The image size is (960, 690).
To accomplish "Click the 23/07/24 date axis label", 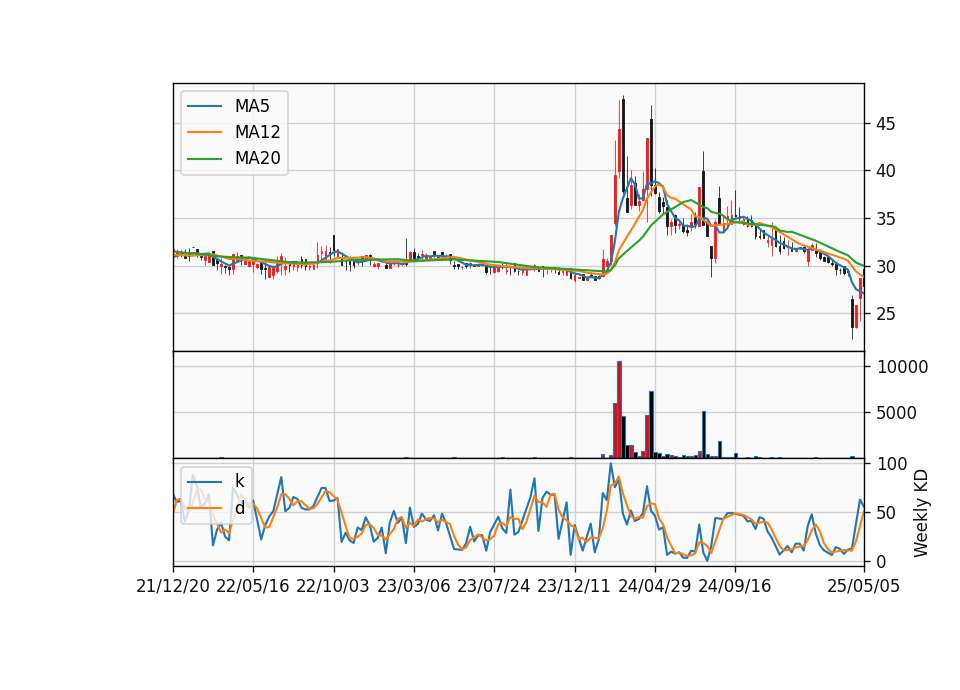I will 493,586.
